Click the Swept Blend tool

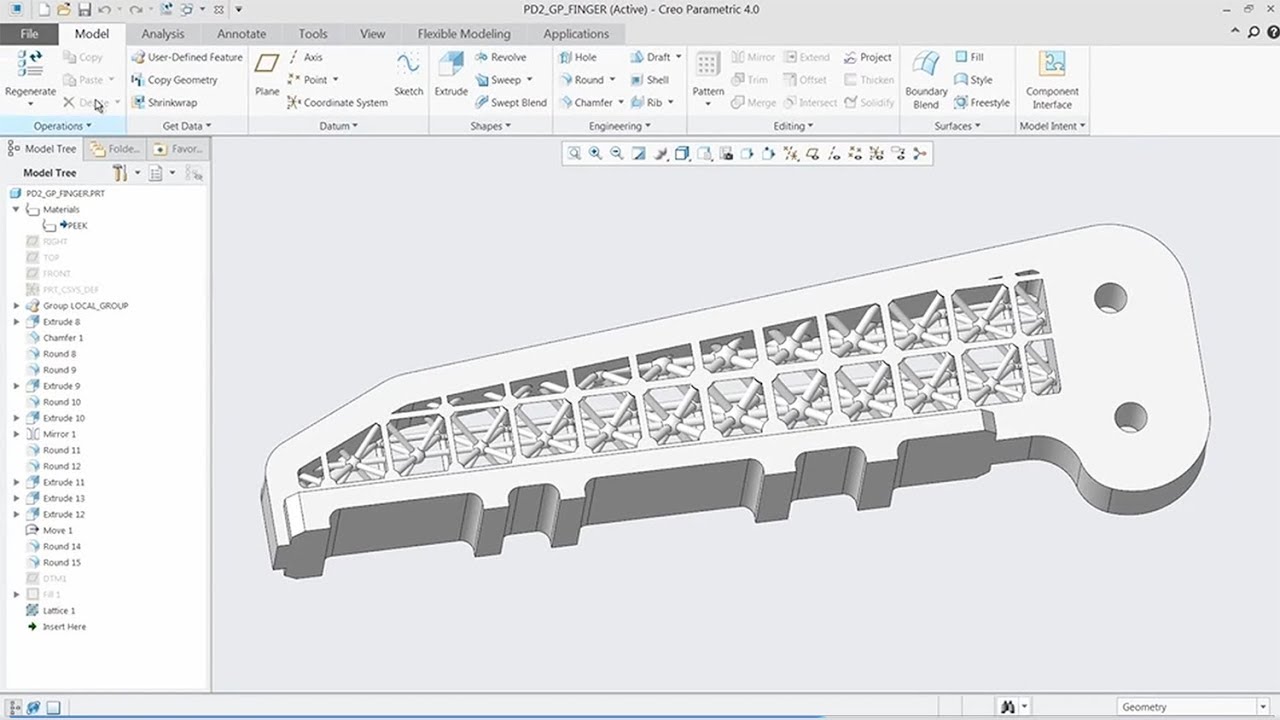tap(510, 102)
